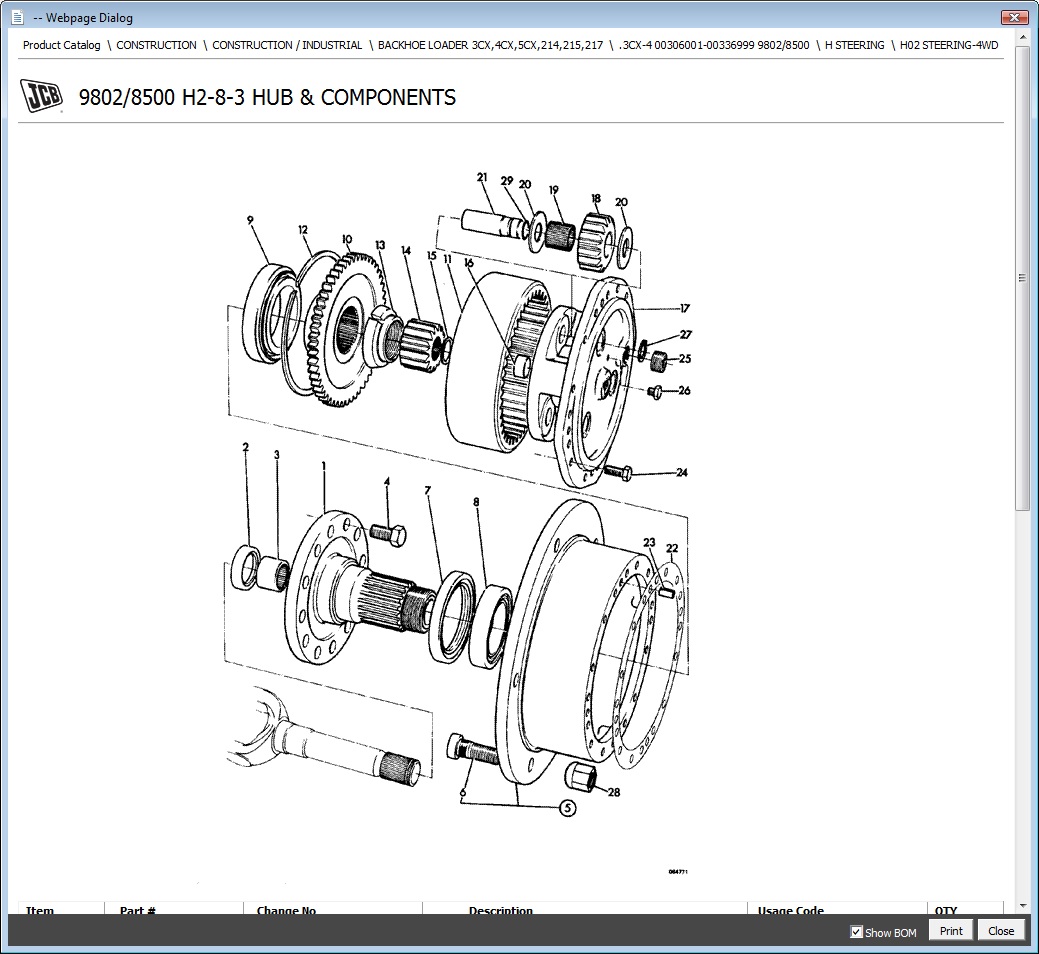Image resolution: width=1039 pixels, height=954 pixels.
Task: Select callout number 17 in diagram
Action: [684, 308]
